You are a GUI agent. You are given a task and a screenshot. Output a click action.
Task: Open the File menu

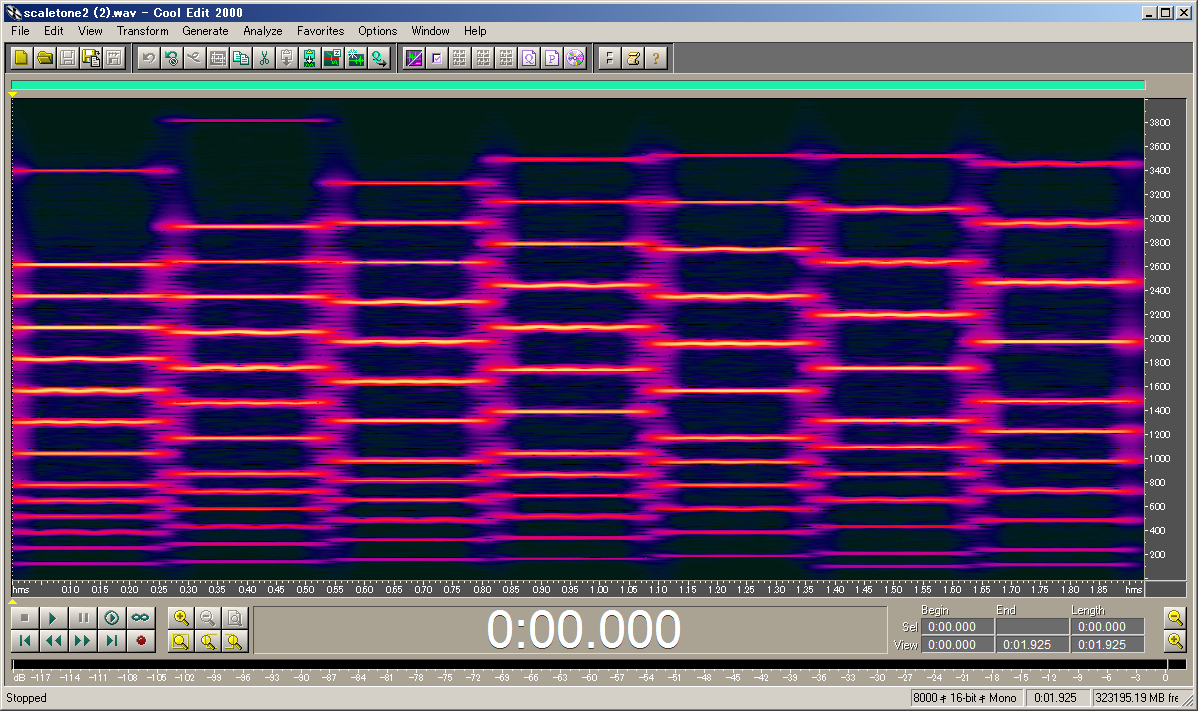[x=21, y=31]
